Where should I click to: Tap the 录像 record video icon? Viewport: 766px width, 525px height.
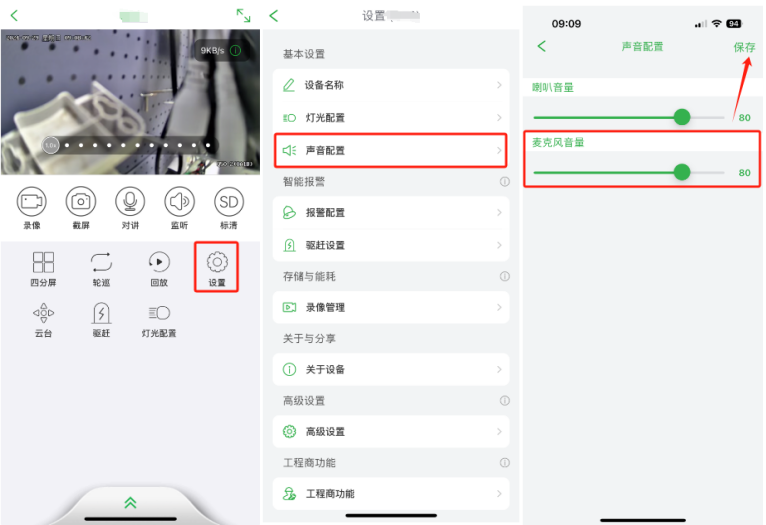pos(32,201)
